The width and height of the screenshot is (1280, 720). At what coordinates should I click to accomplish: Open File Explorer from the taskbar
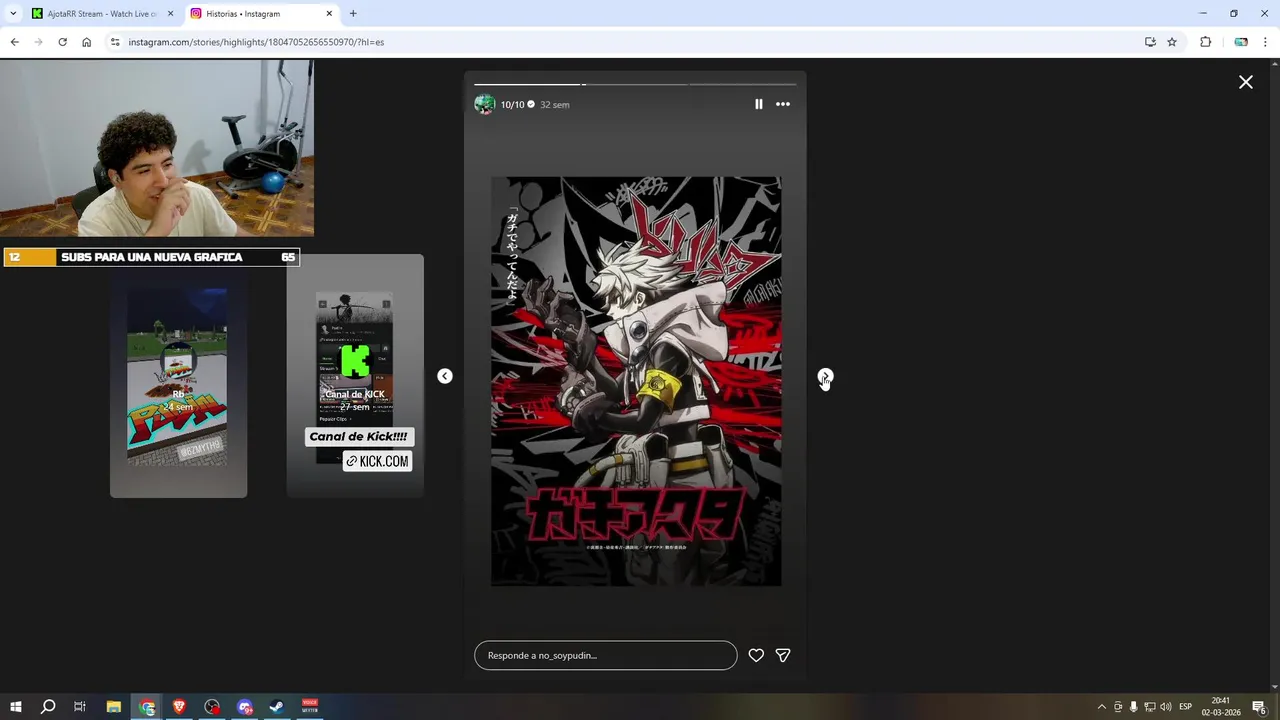click(114, 707)
